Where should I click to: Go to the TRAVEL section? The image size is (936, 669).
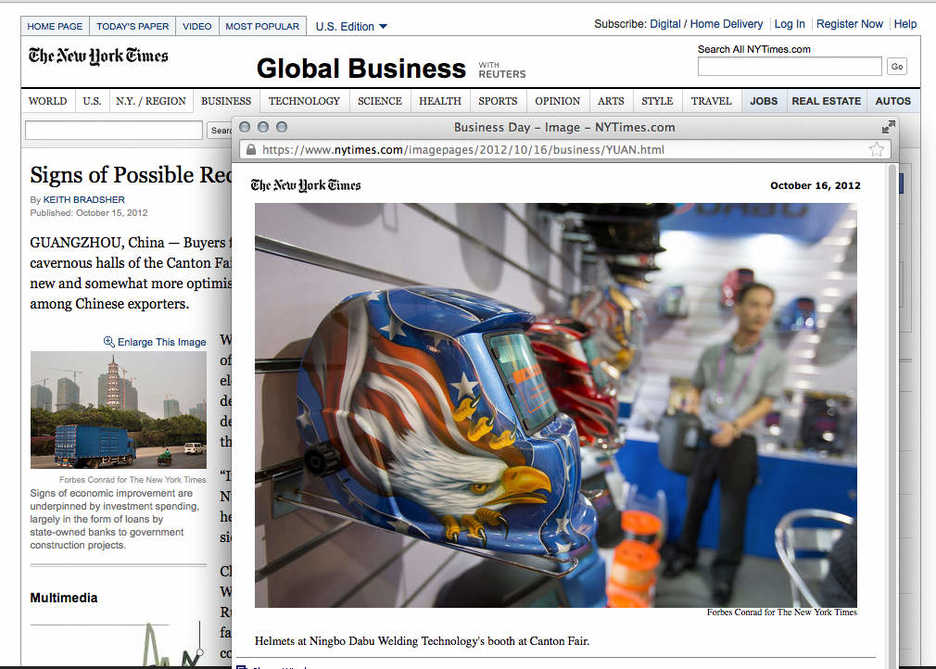coord(711,101)
